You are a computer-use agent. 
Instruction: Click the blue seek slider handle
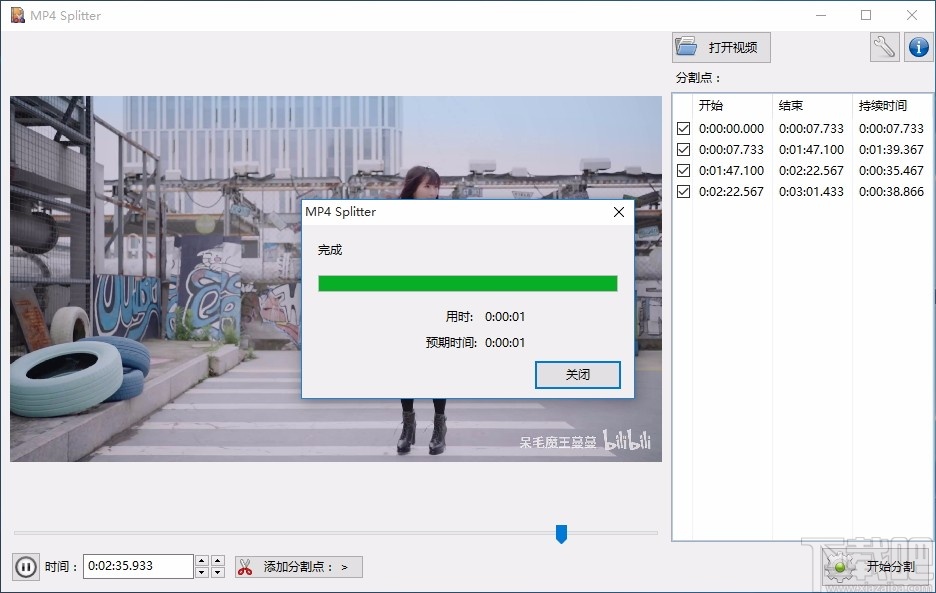[x=561, y=534]
